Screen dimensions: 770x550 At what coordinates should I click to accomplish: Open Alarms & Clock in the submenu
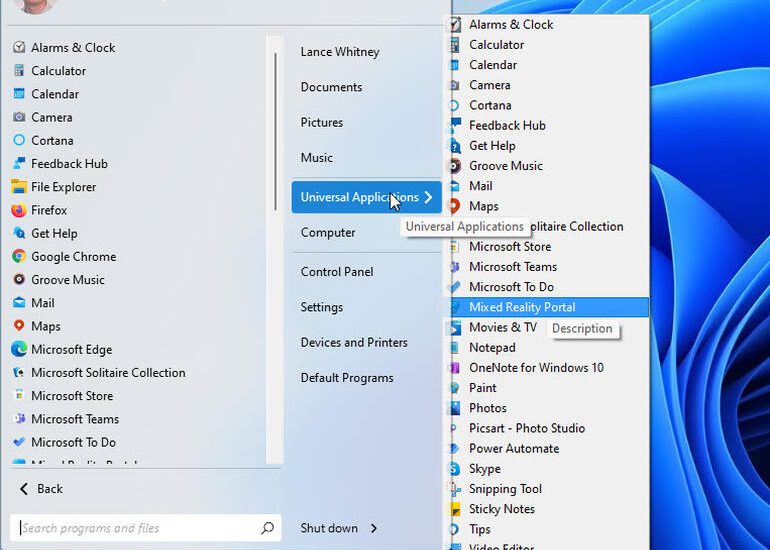click(x=511, y=24)
